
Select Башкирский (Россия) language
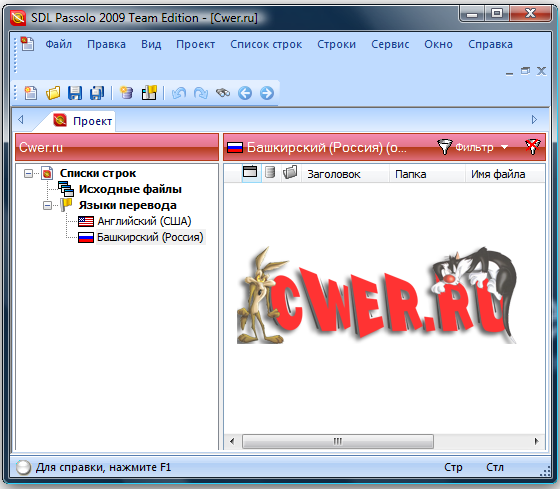150,237
